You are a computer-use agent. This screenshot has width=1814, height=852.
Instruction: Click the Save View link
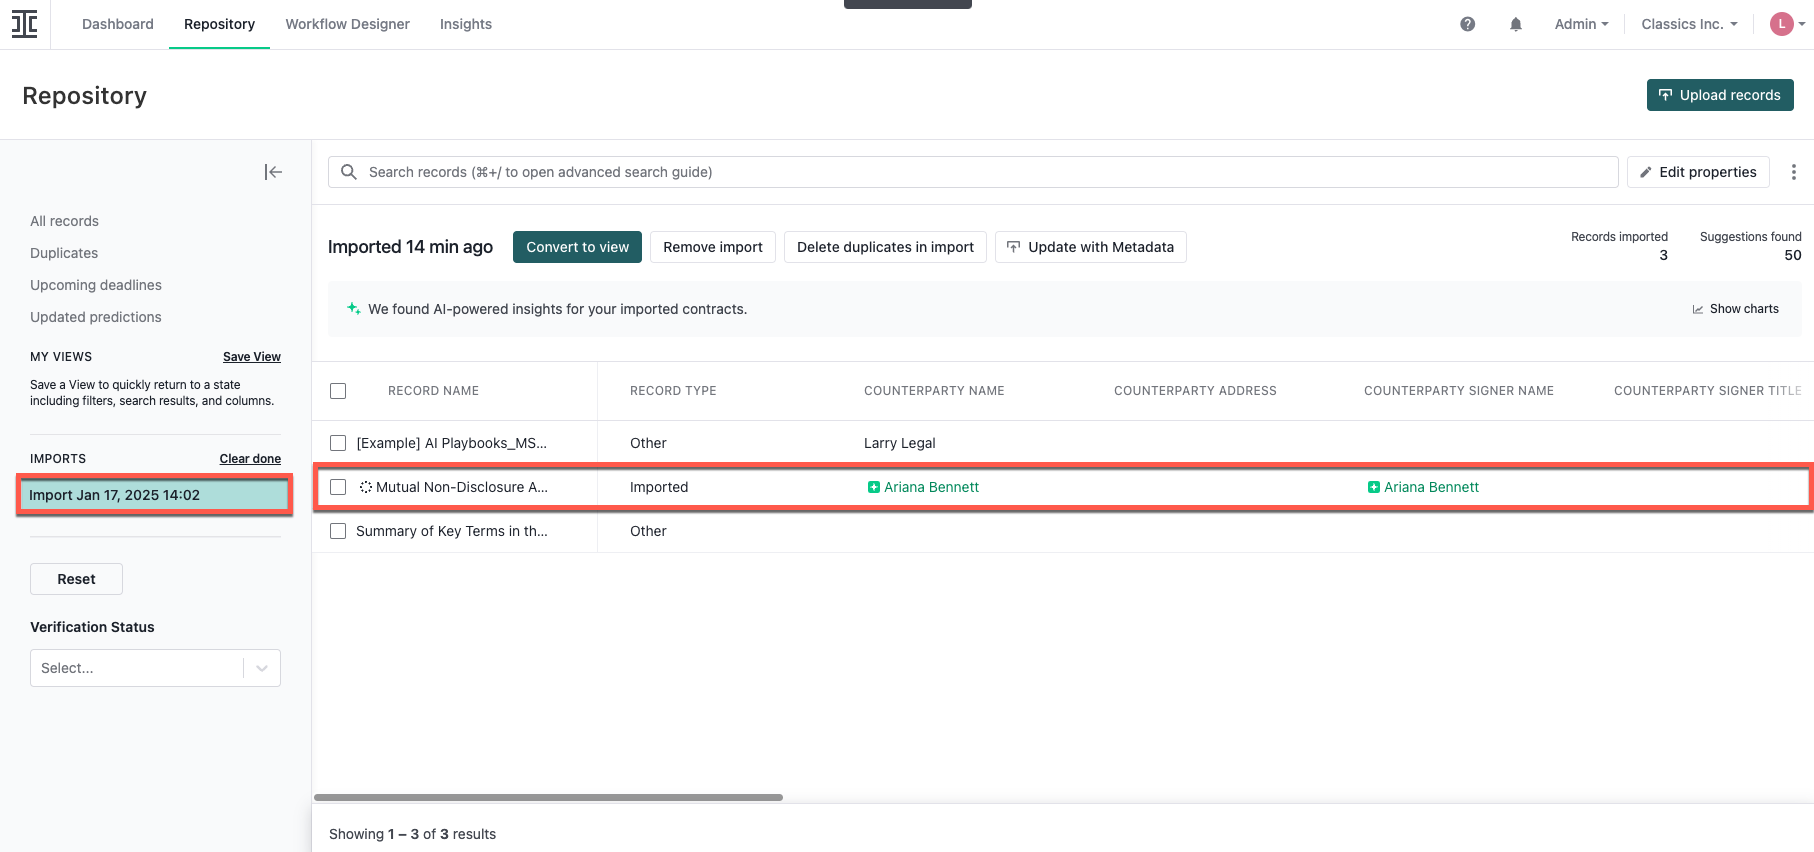[x=252, y=357]
